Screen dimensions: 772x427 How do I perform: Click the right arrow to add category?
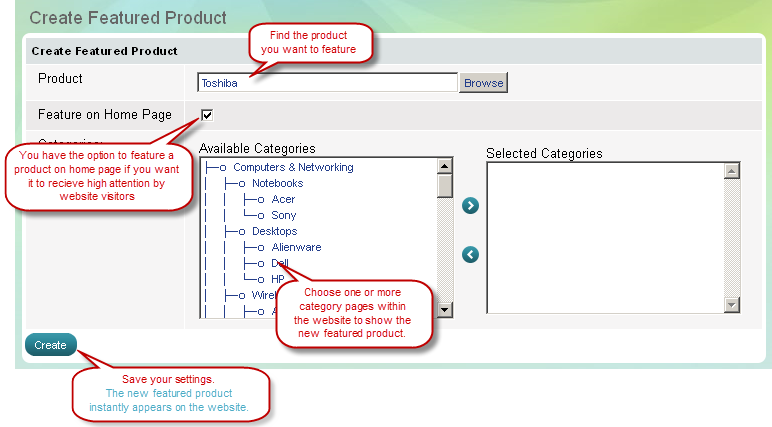pyautogui.click(x=471, y=206)
